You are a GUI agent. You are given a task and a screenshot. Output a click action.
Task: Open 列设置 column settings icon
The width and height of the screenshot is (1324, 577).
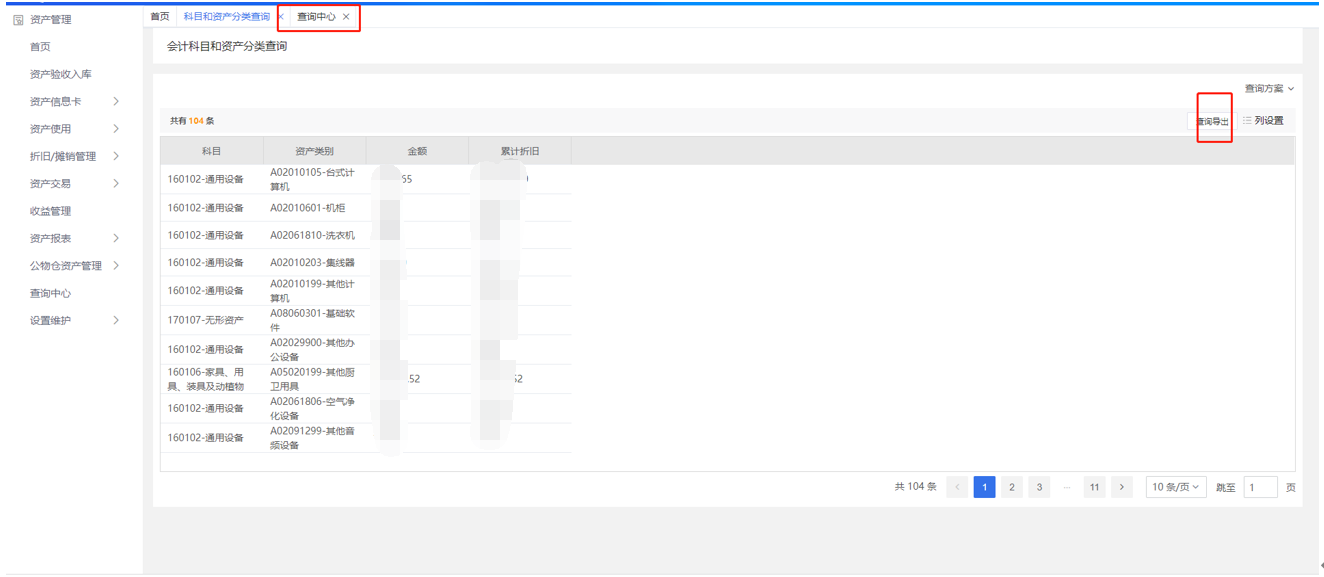(x=1247, y=121)
